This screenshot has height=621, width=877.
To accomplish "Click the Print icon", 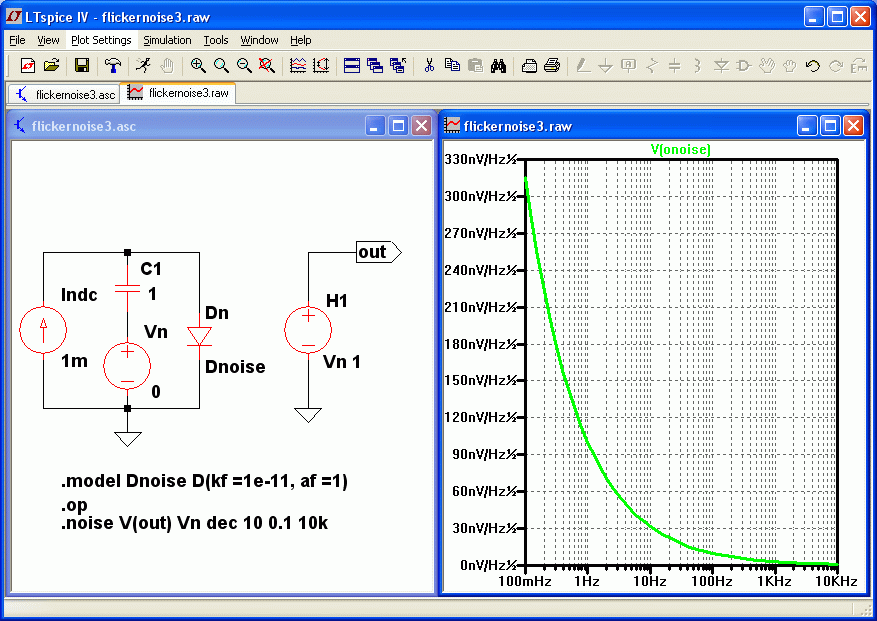I will tap(552, 65).
